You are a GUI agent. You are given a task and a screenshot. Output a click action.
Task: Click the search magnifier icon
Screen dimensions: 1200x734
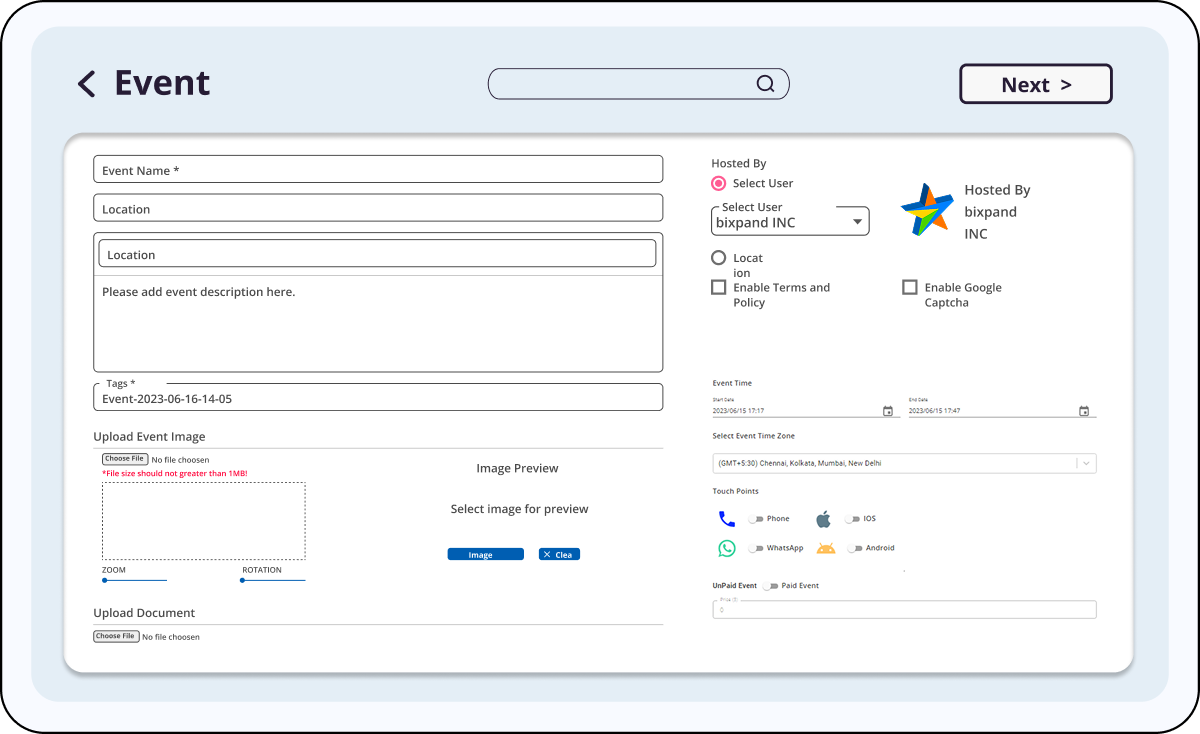click(x=765, y=84)
